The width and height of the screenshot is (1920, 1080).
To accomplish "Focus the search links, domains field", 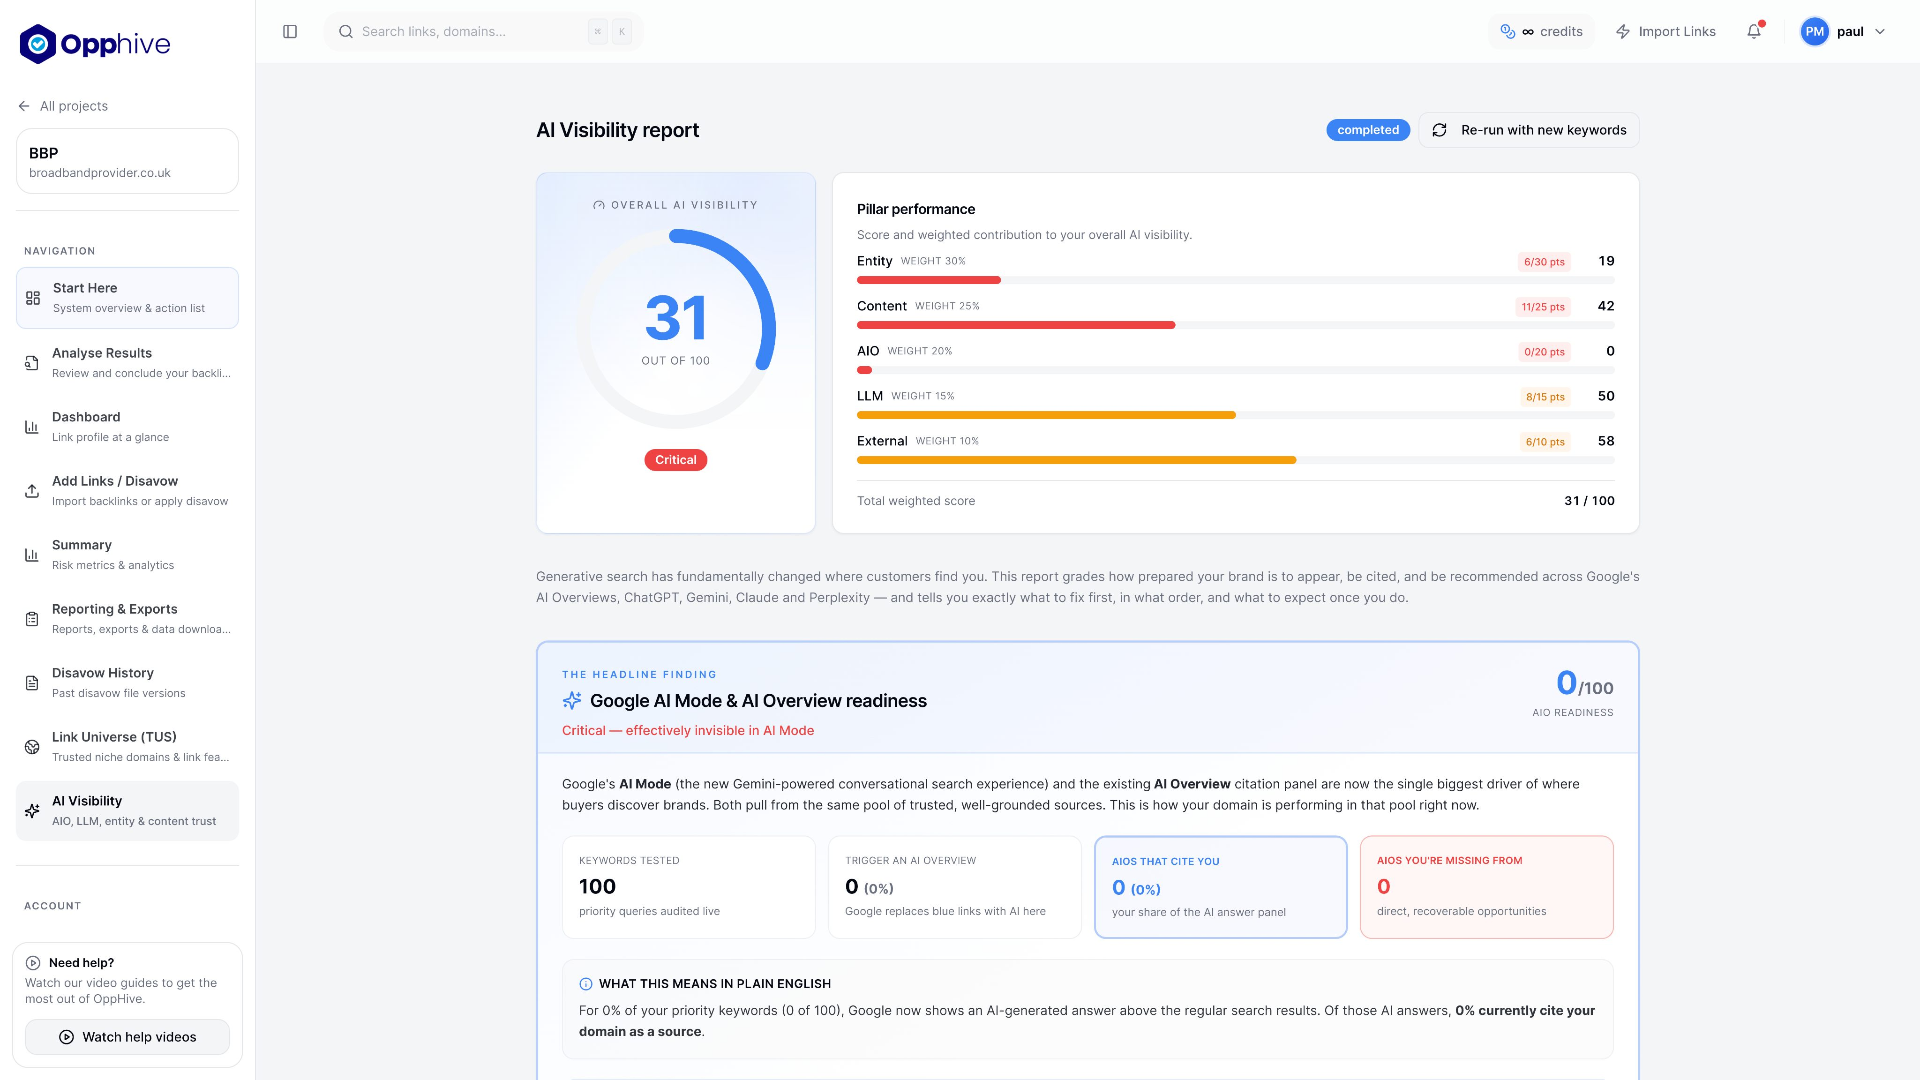I will click(484, 32).
